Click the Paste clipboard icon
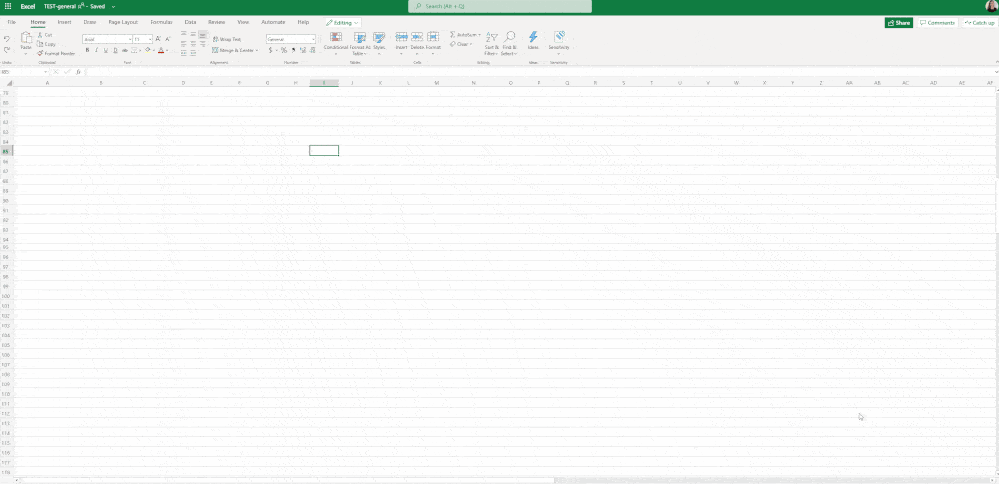 click(26, 38)
